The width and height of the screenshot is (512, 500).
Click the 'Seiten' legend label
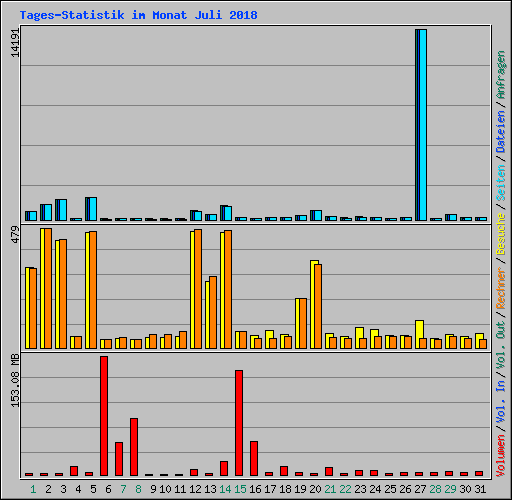(x=501, y=183)
